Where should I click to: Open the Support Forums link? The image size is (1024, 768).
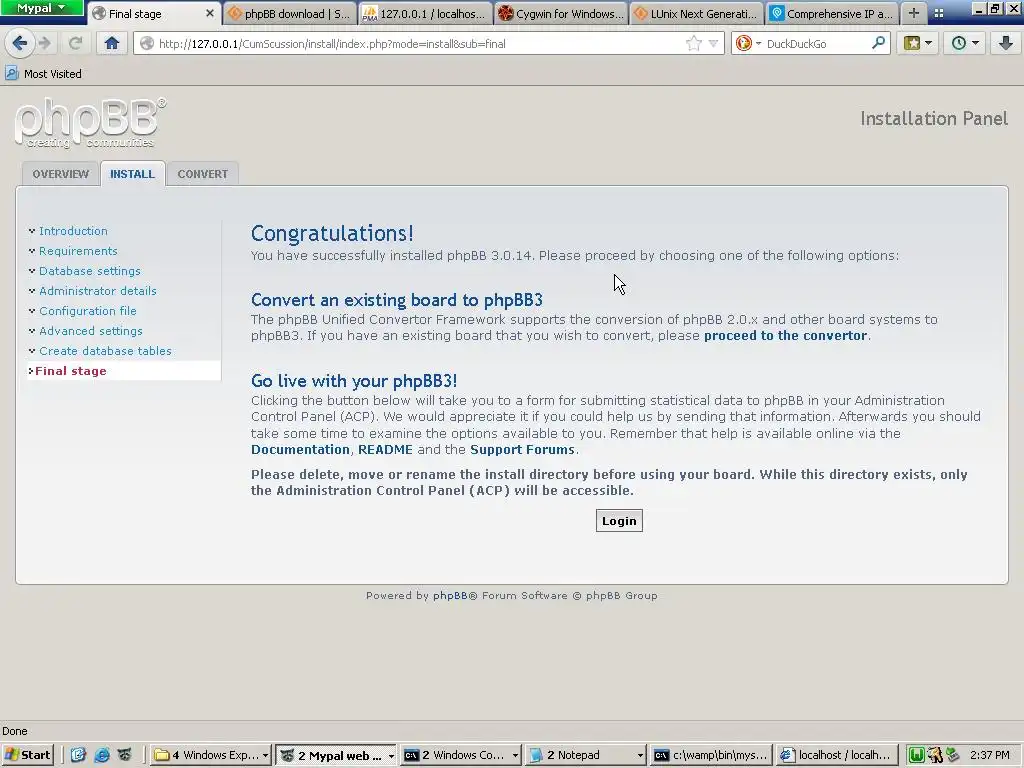[522, 449]
